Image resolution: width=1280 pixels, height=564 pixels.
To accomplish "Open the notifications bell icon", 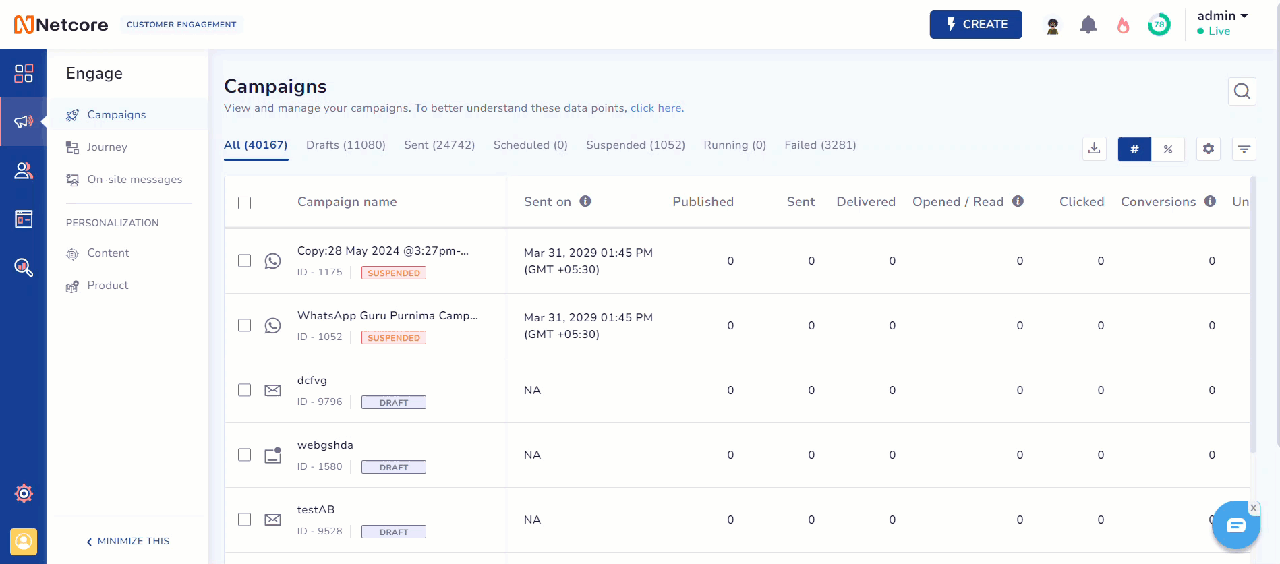I will tap(1088, 25).
